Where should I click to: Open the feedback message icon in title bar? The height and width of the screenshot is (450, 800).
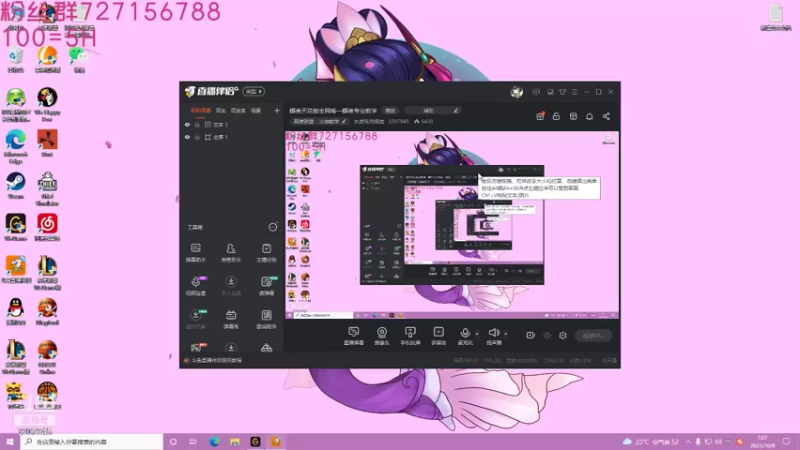536,92
